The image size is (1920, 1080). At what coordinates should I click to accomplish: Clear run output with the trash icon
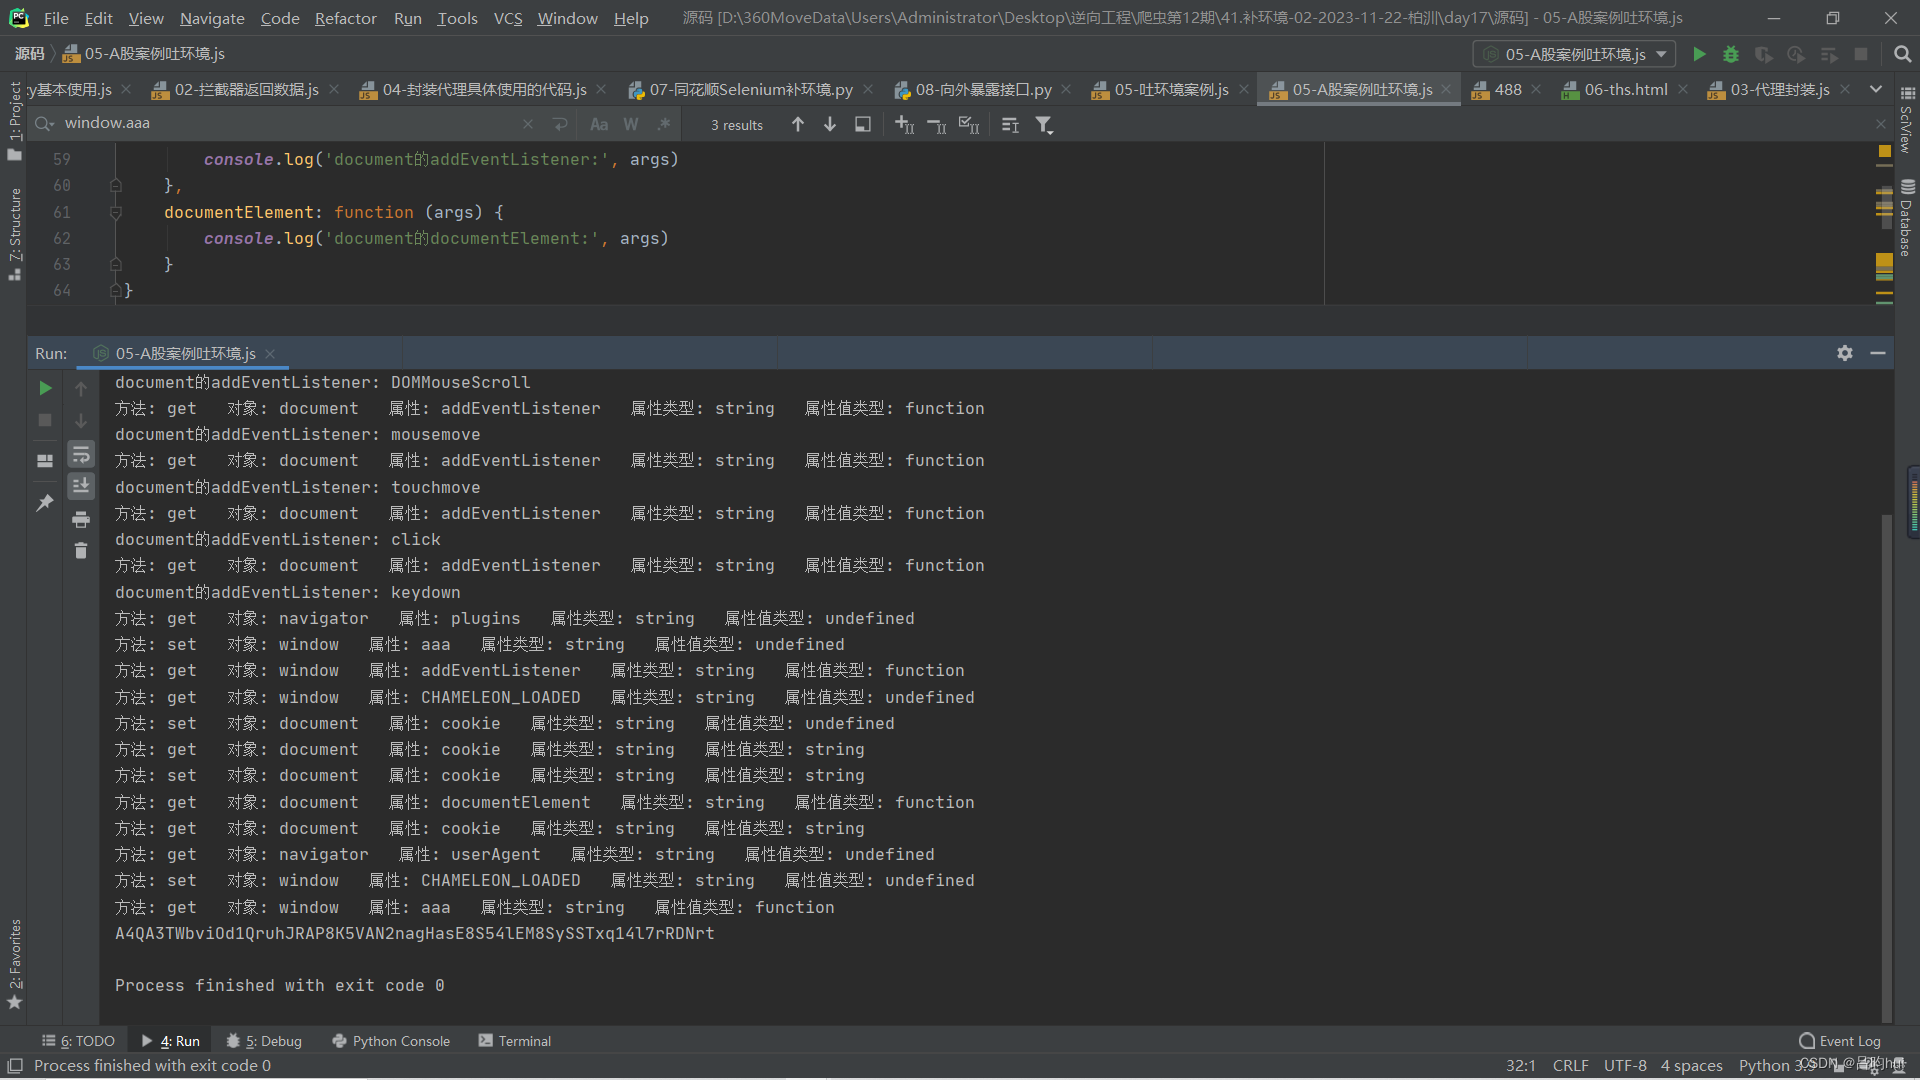[x=81, y=551]
